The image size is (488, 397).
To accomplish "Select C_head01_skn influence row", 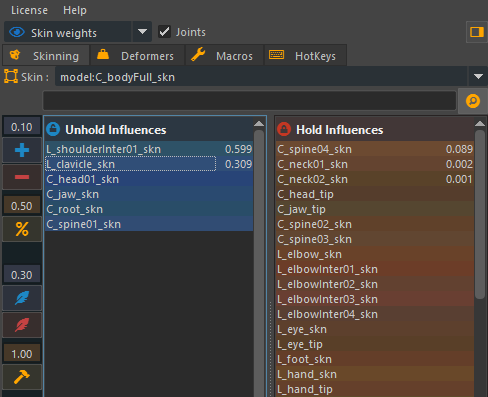I will (149, 179).
